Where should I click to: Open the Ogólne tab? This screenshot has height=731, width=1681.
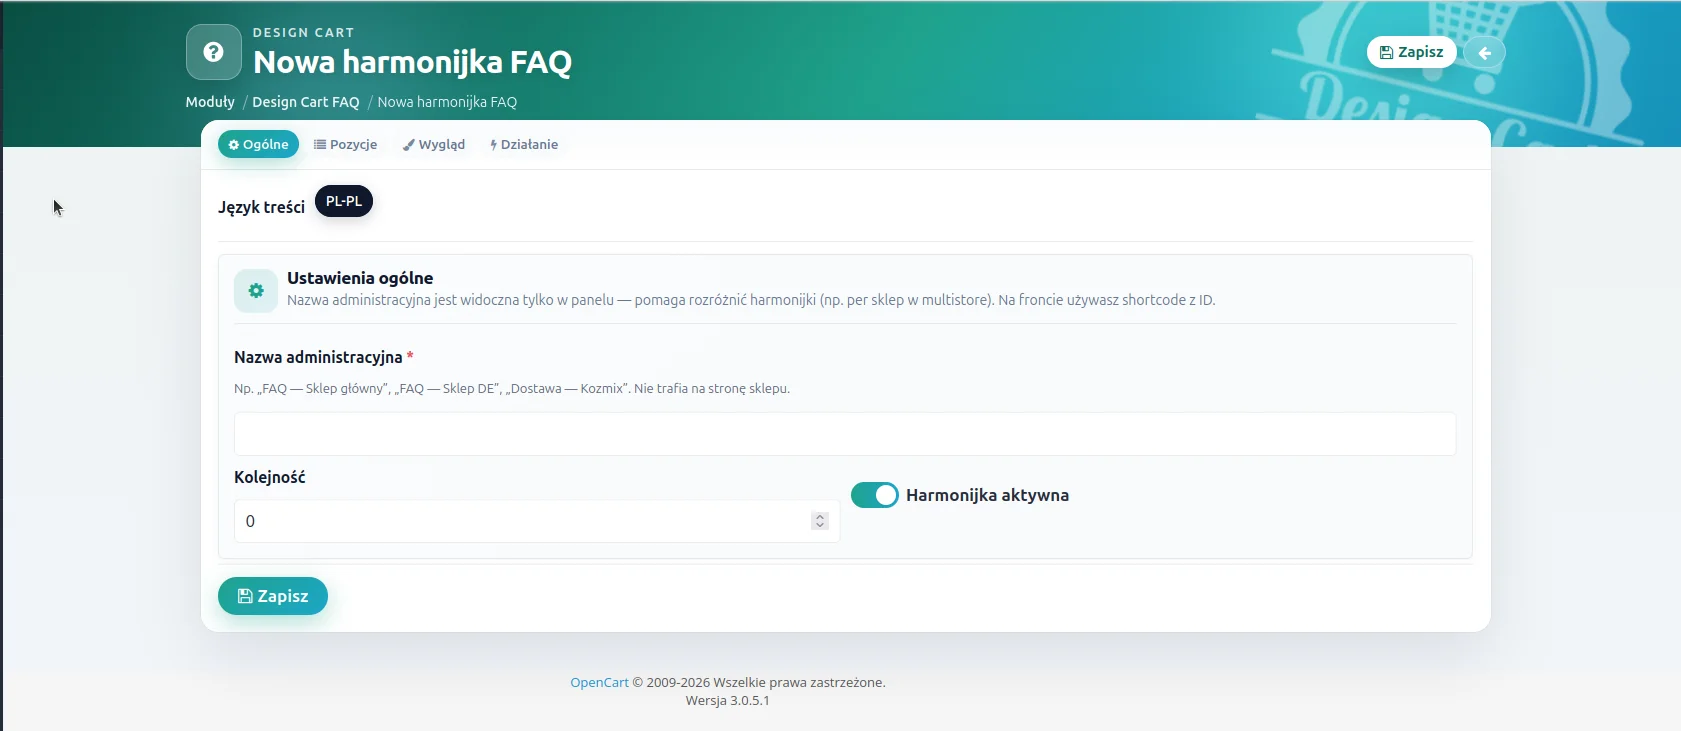point(258,144)
